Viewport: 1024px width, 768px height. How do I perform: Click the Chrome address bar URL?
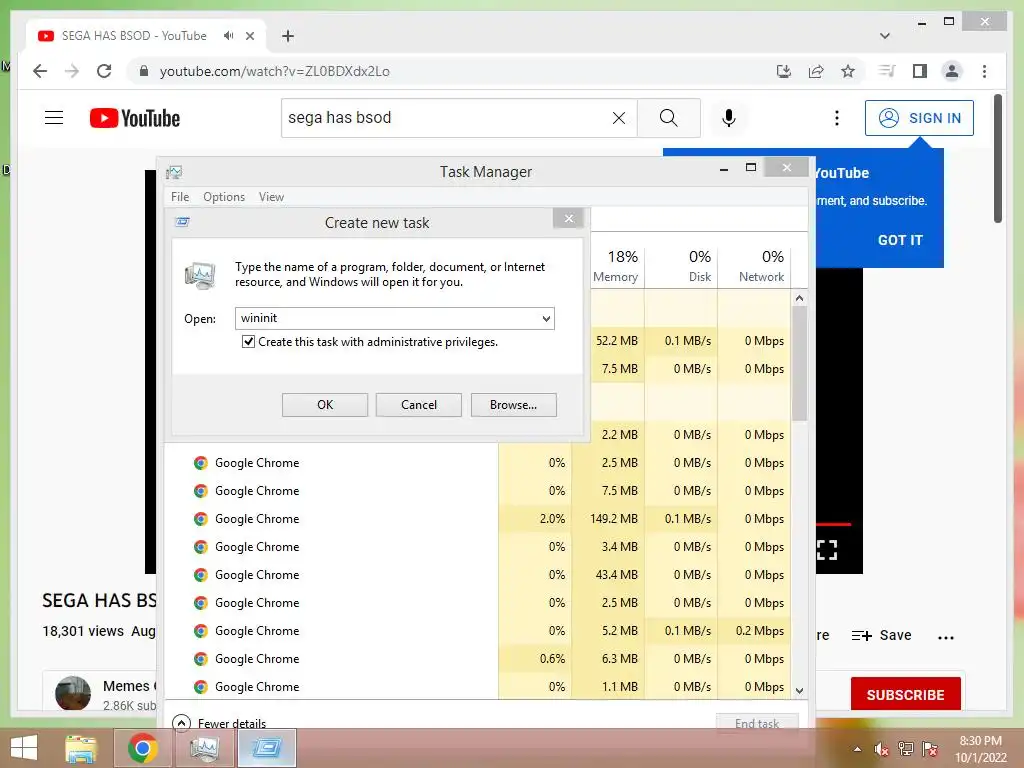pyautogui.click(x=275, y=71)
